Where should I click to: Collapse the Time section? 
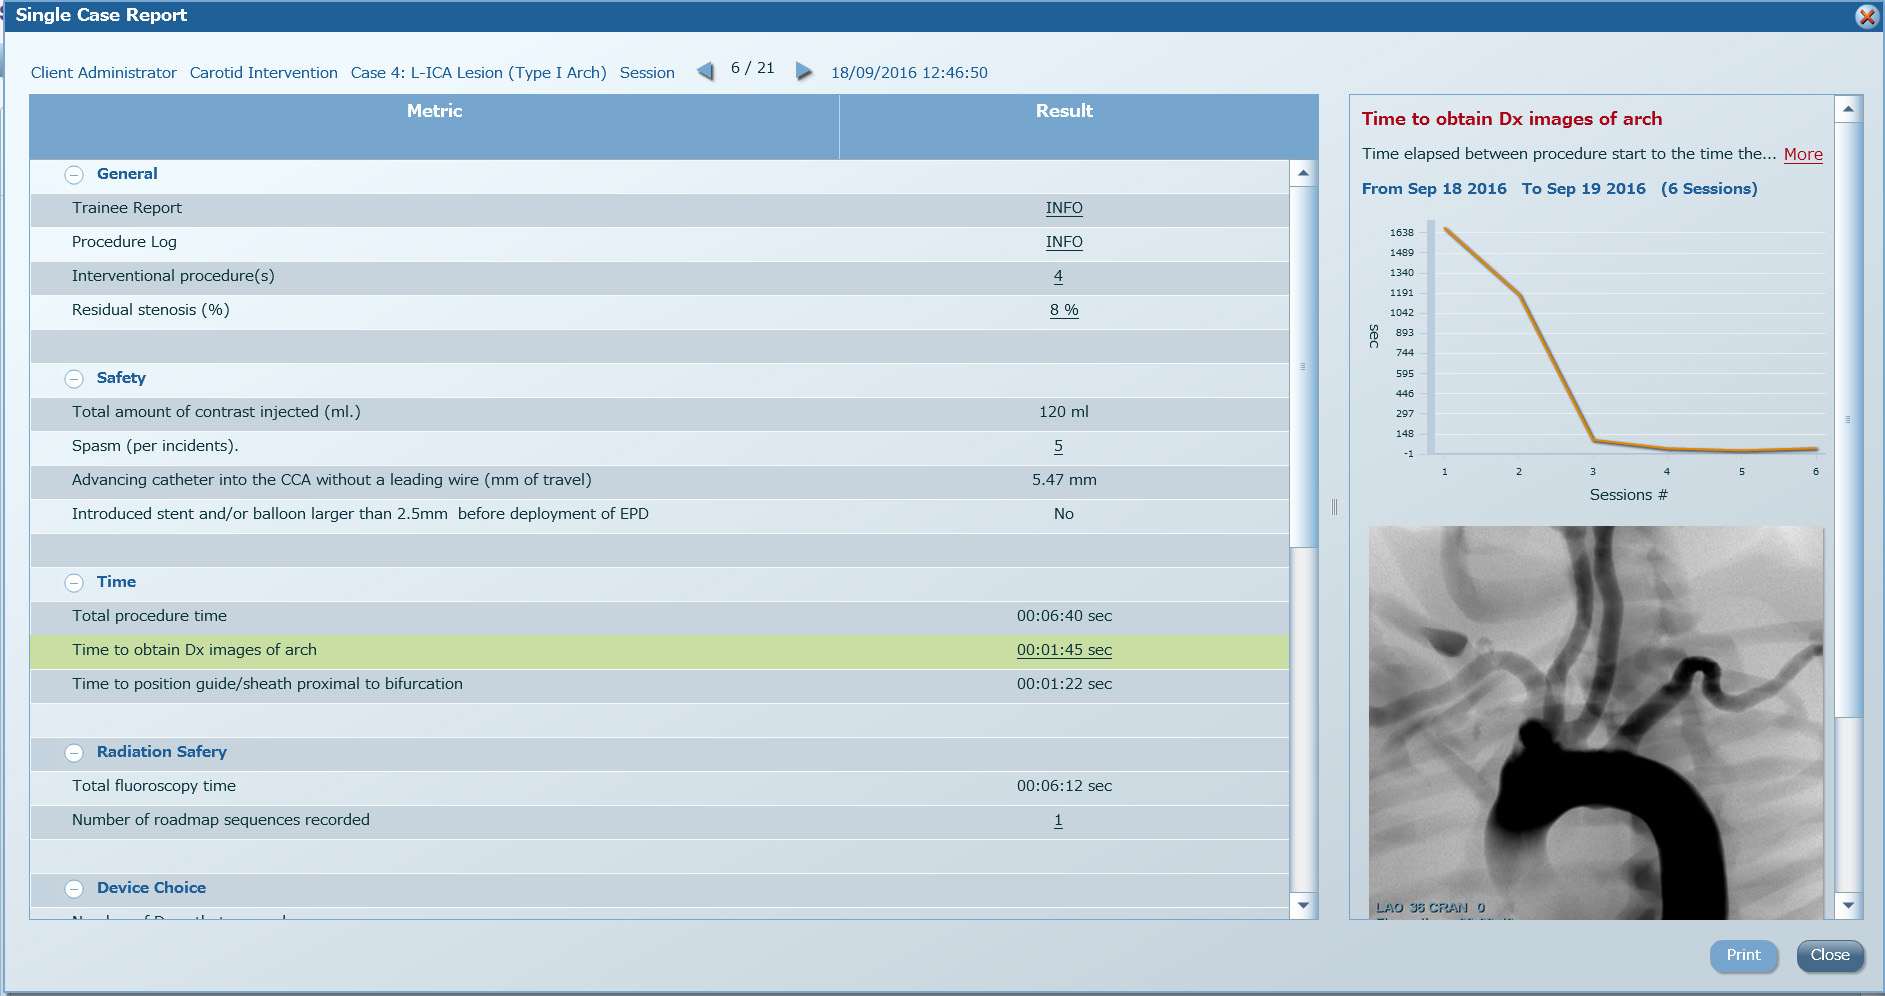(x=74, y=583)
